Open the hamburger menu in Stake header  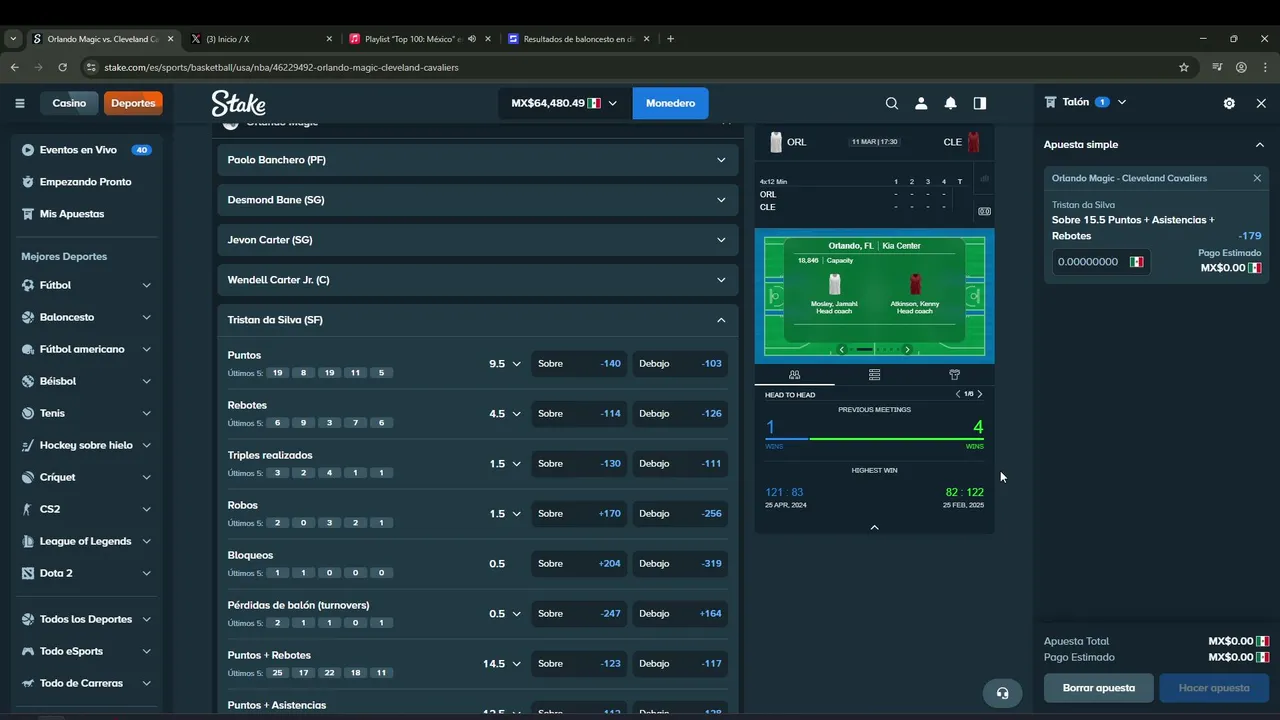[20, 103]
